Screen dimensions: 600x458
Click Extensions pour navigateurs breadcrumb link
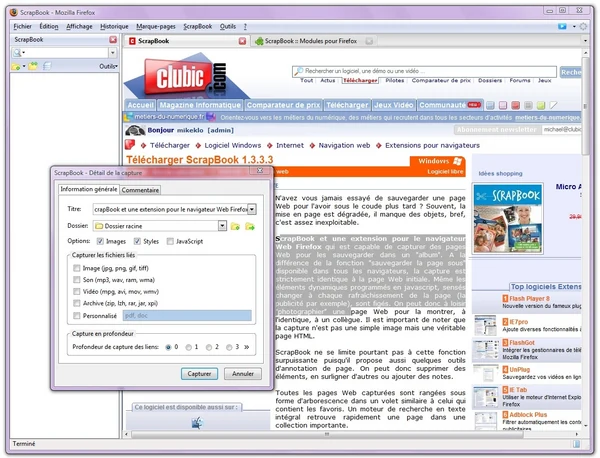pos(432,145)
